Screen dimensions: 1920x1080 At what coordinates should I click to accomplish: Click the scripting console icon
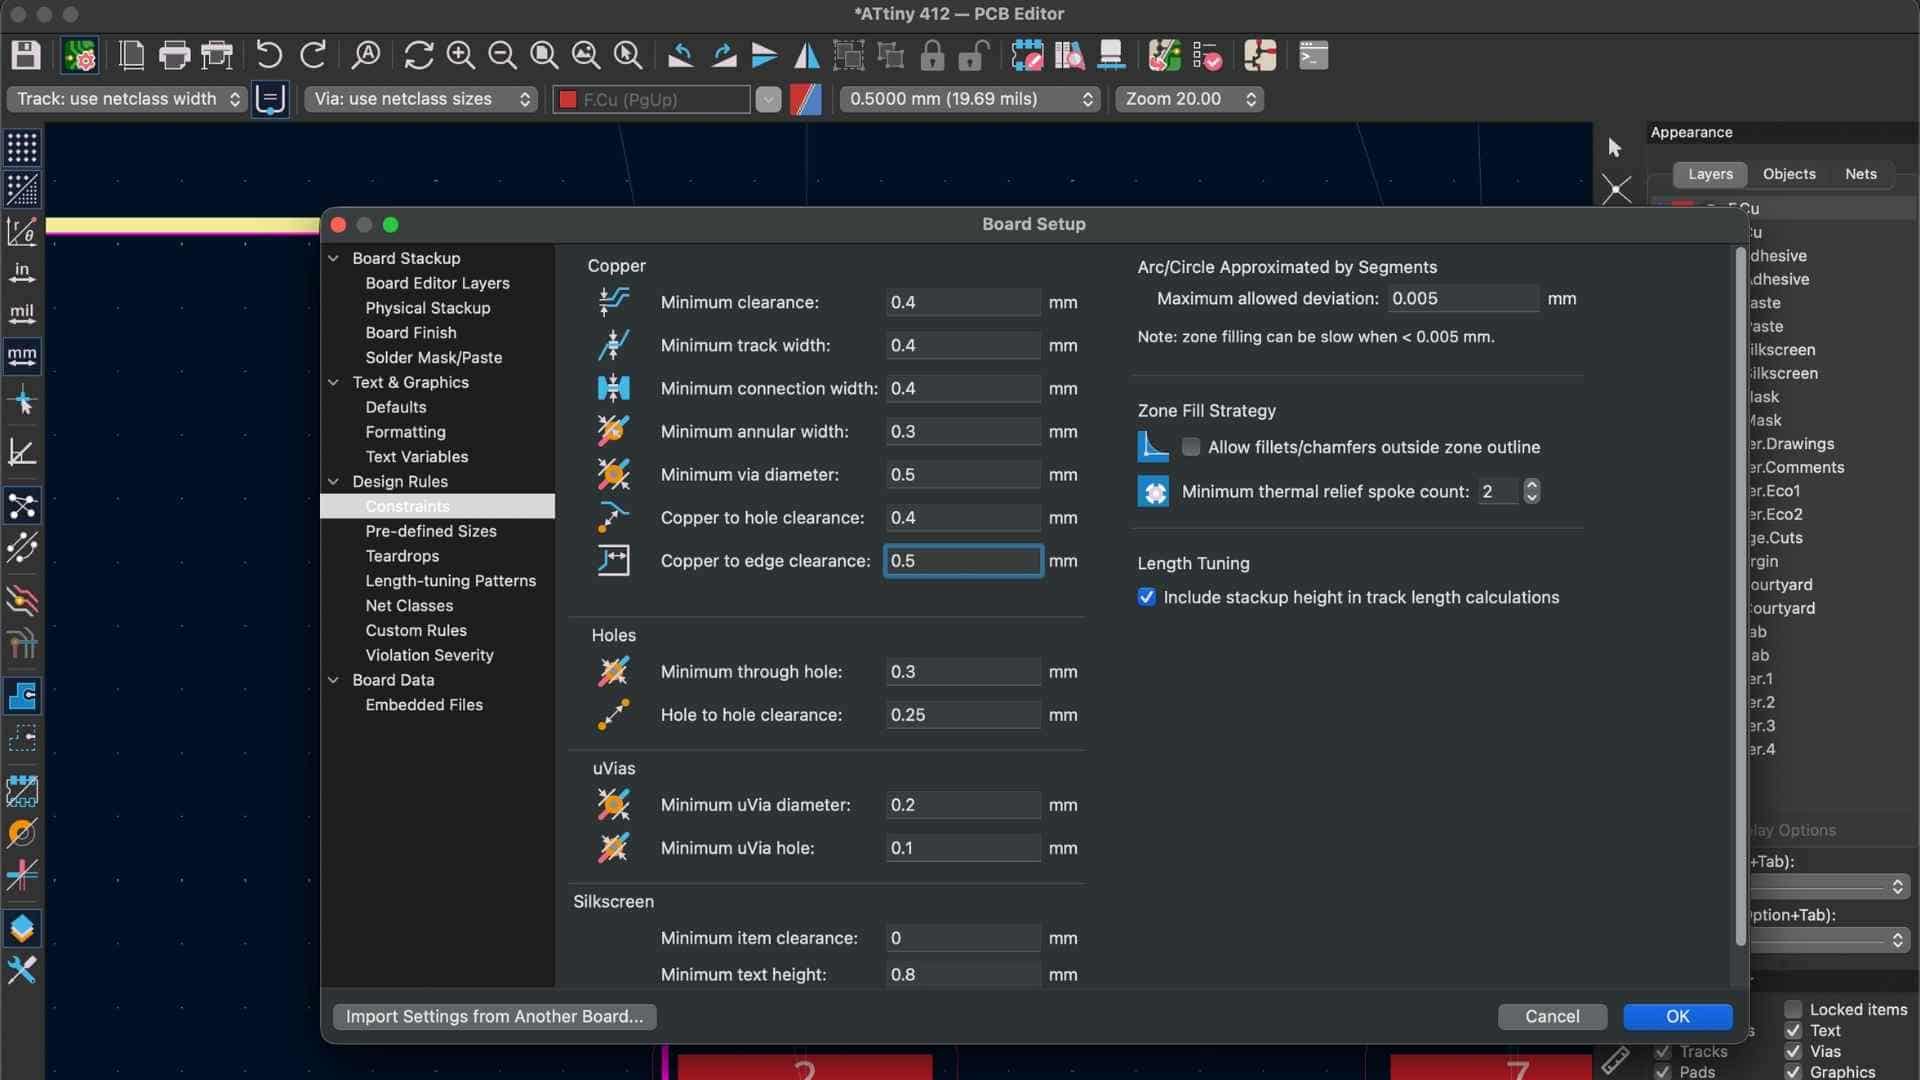pyautogui.click(x=1313, y=55)
